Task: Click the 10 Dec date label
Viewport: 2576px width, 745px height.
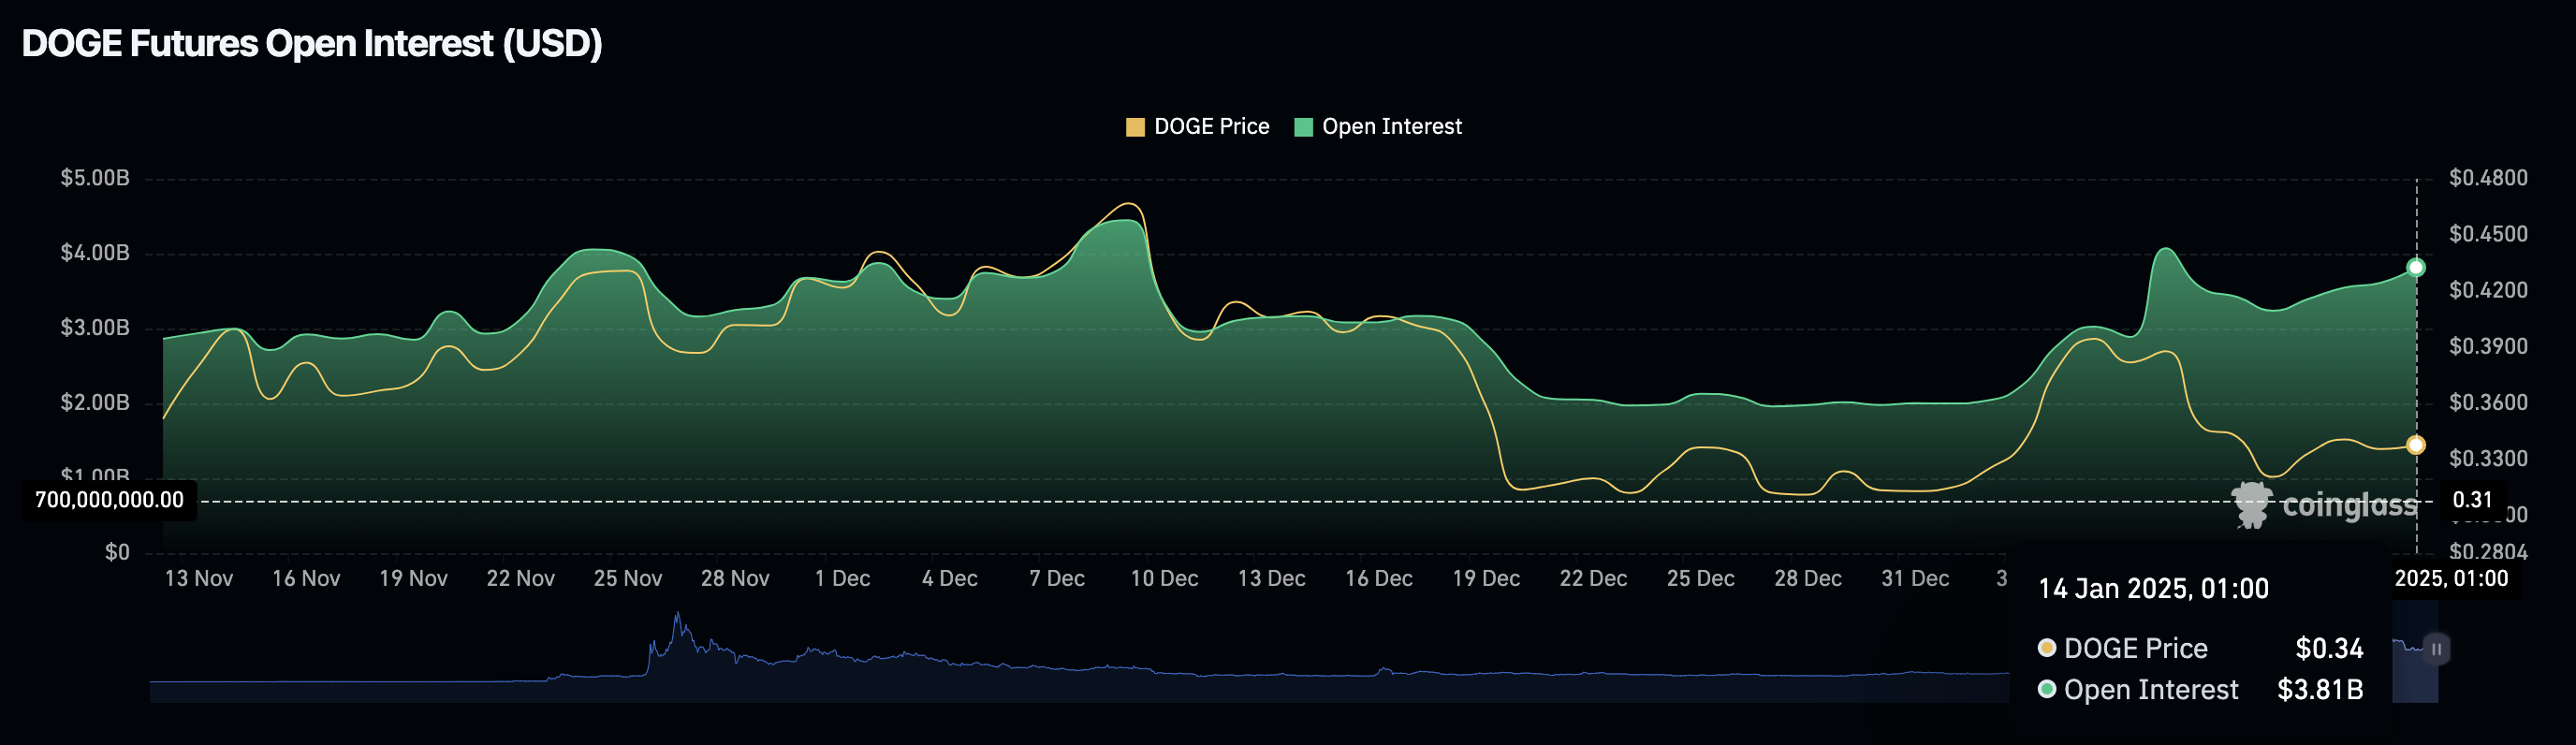Action: [1164, 579]
